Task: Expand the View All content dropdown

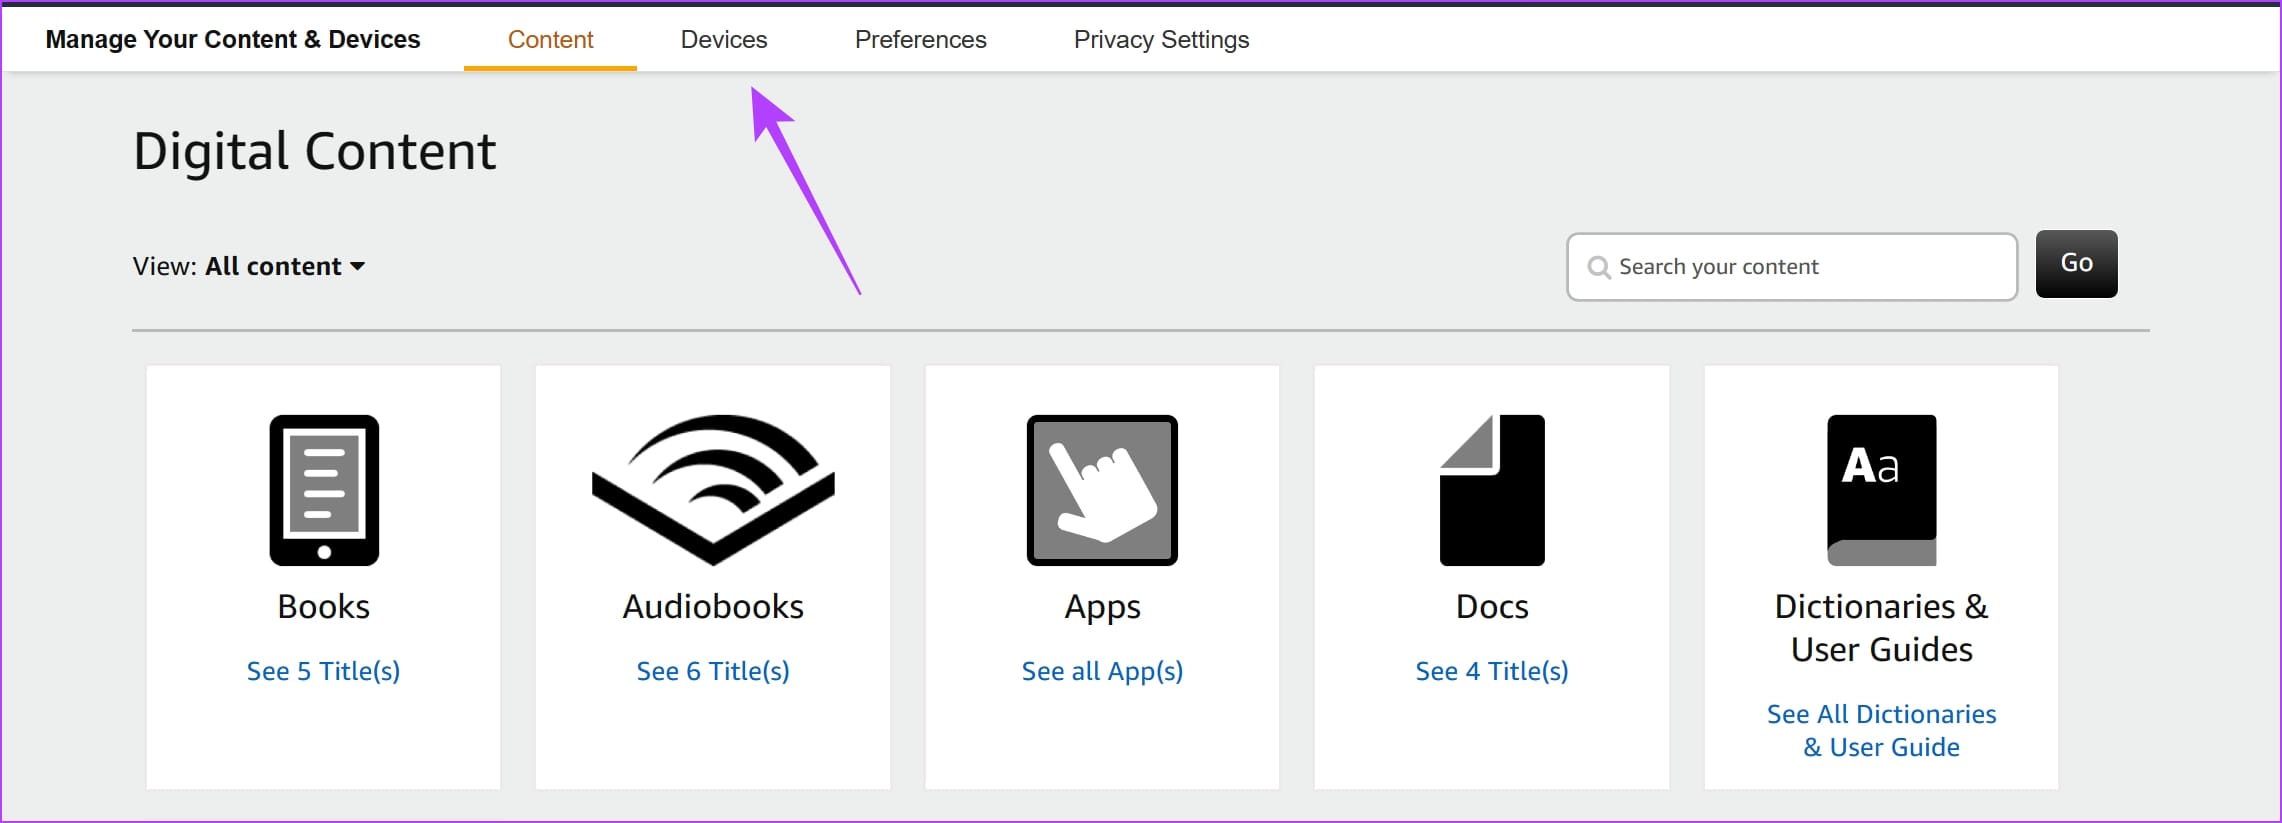Action: click(249, 266)
